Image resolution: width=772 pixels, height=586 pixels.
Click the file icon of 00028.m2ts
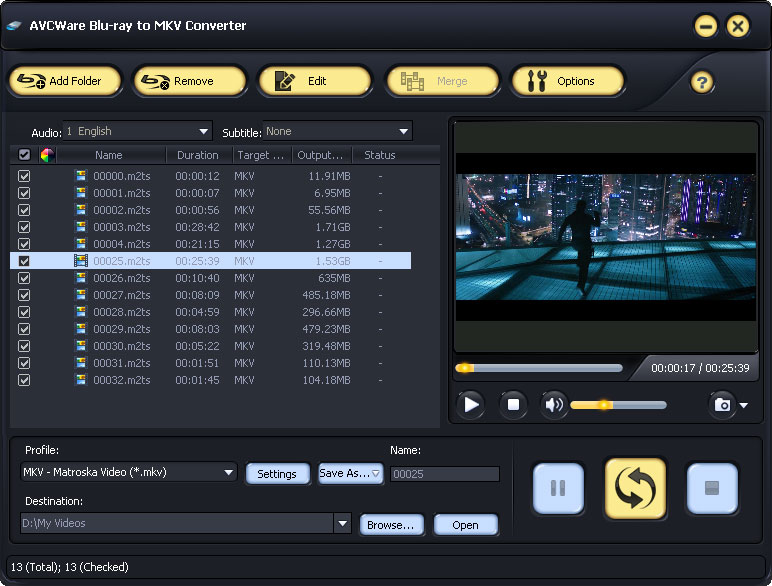click(x=81, y=312)
